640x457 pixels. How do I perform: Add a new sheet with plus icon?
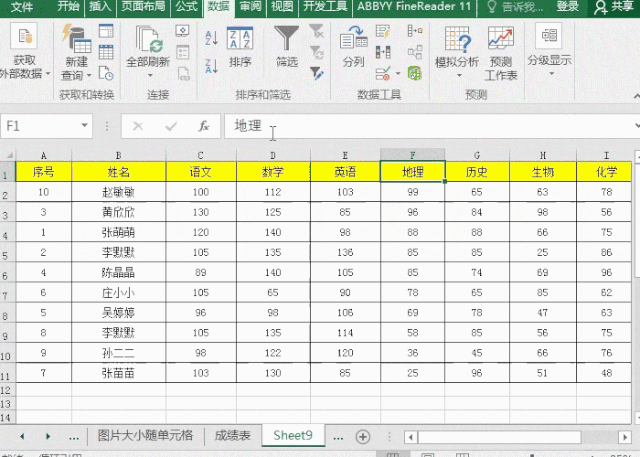(362, 437)
